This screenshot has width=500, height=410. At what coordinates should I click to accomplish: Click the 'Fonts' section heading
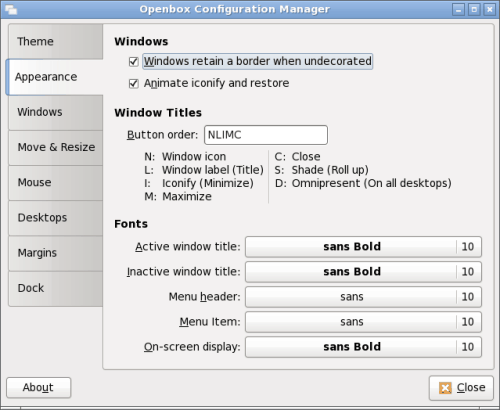tap(131, 224)
